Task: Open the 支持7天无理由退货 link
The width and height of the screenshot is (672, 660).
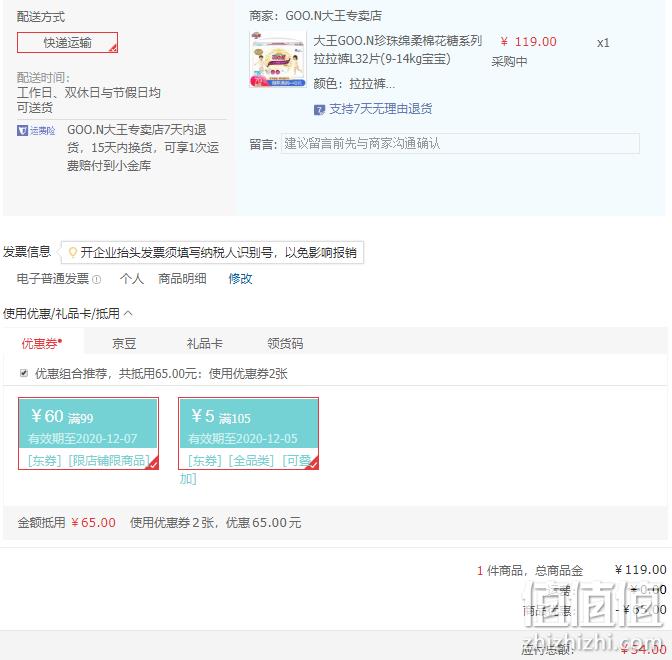Action: [380, 109]
